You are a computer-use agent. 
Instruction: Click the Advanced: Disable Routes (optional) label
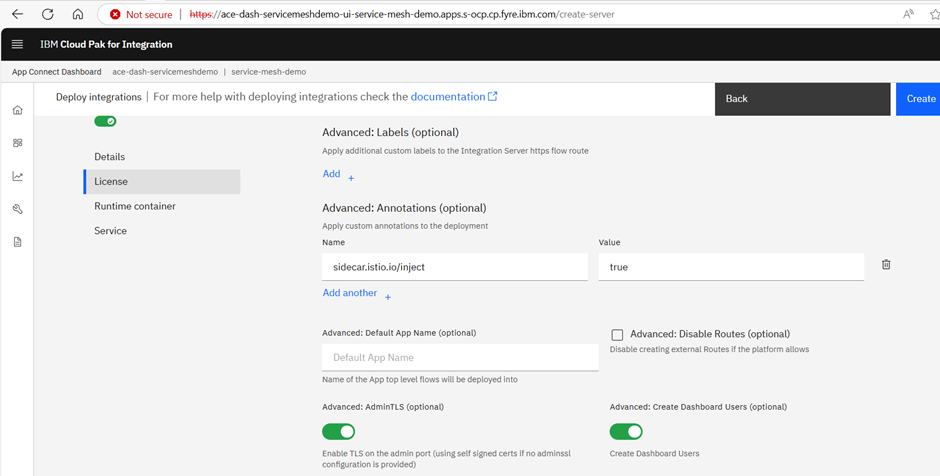(710, 334)
